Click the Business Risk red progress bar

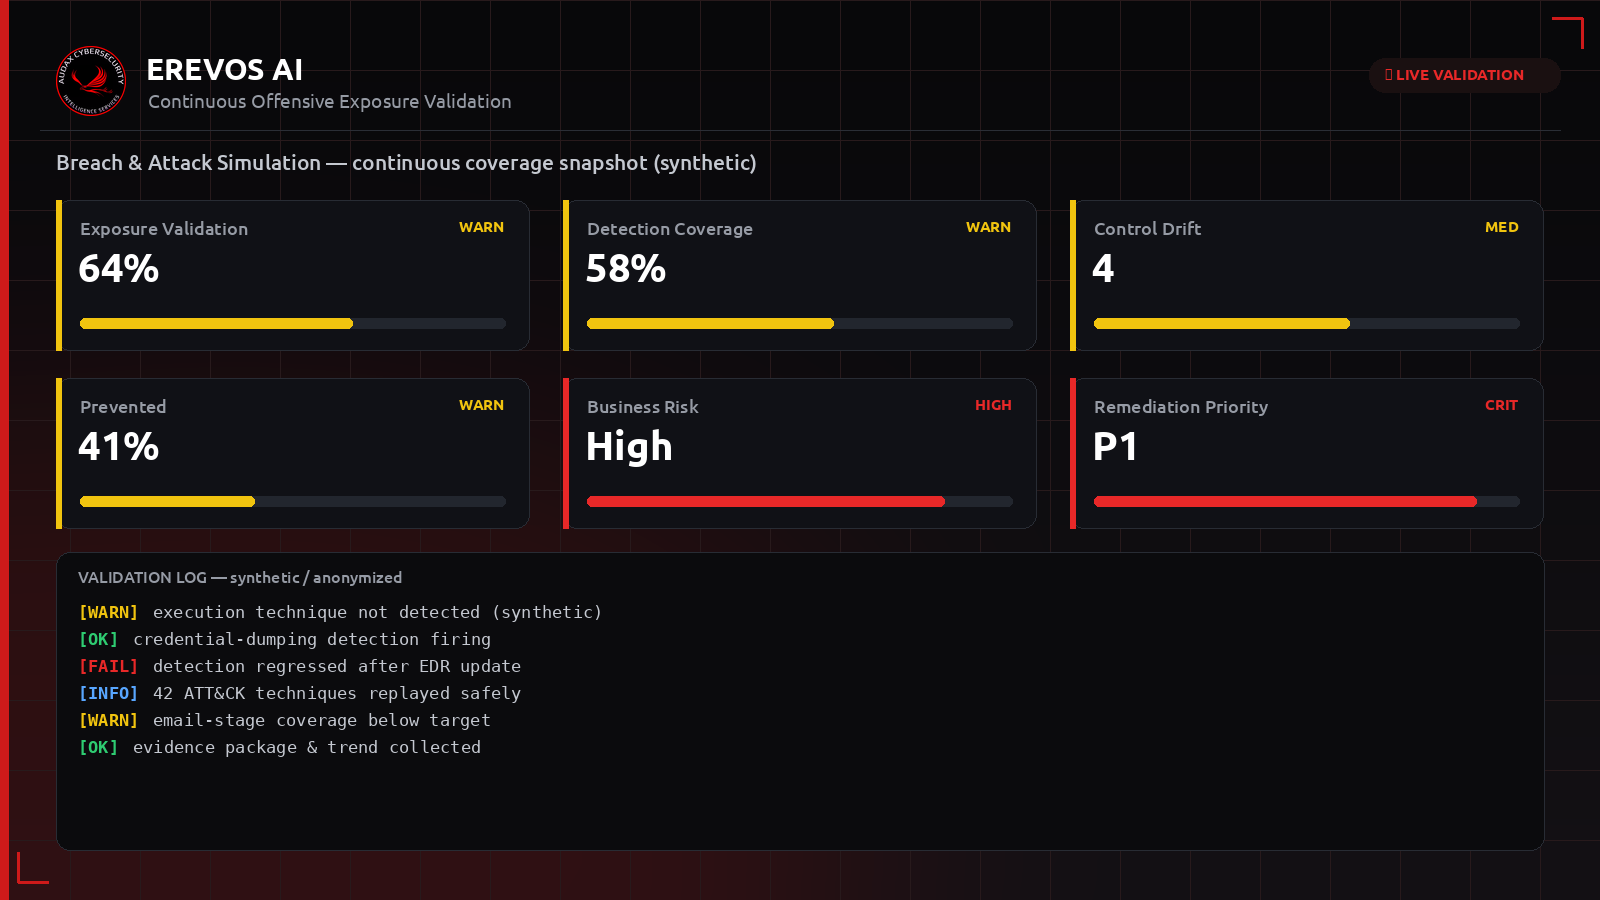point(800,502)
